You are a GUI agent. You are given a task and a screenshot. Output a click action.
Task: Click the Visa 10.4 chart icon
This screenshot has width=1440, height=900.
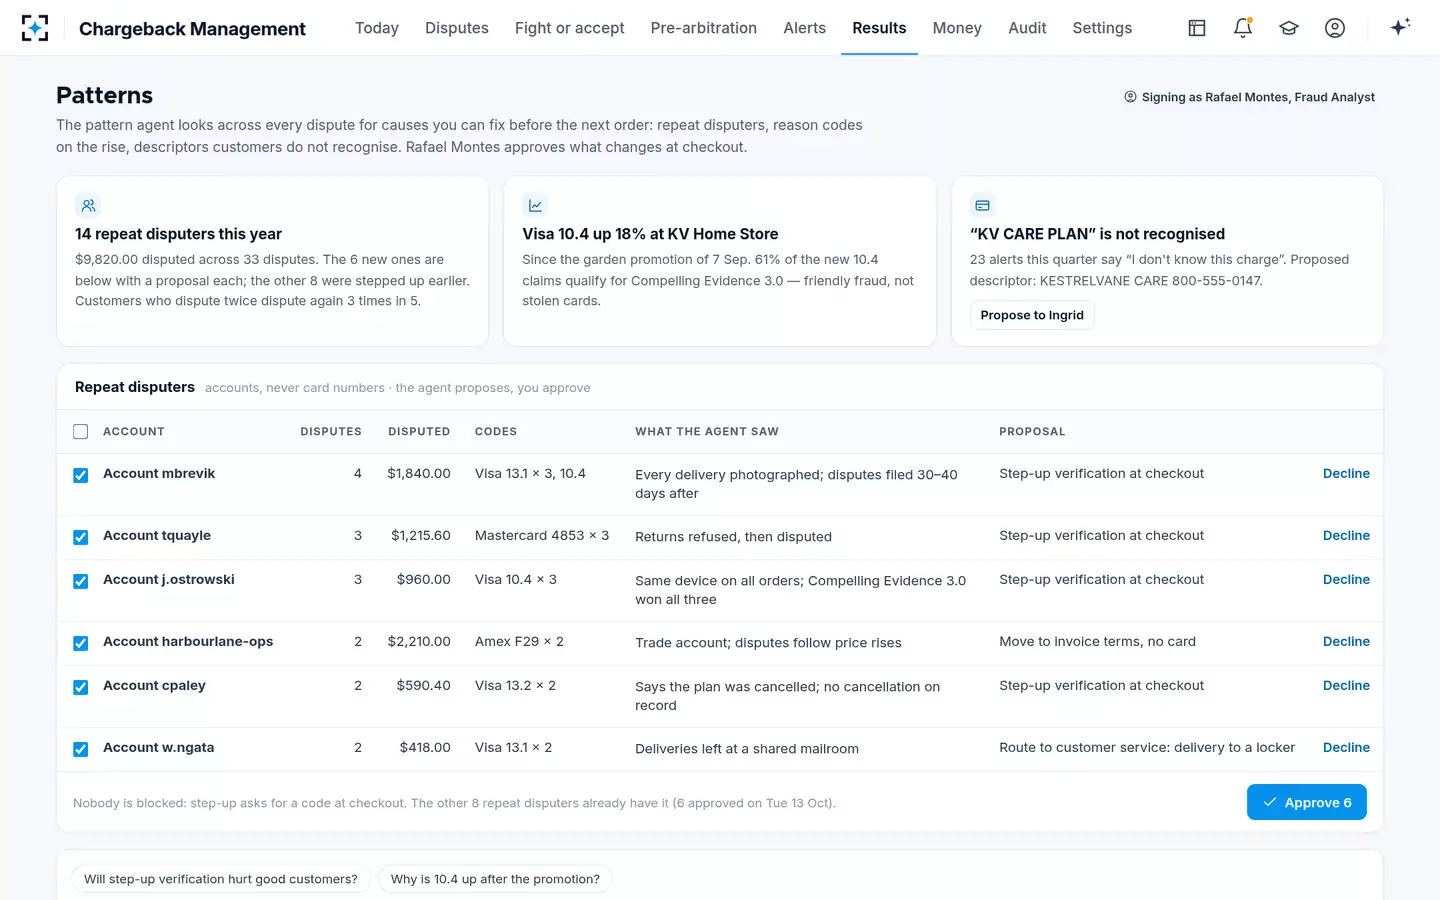tap(535, 205)
